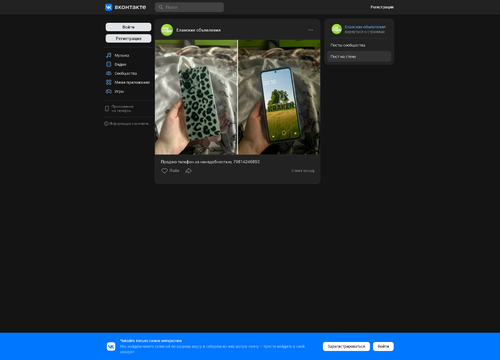500x360 pixels.
Task: Click the community avatar in the right panel
Action: [x=337, y=29]
